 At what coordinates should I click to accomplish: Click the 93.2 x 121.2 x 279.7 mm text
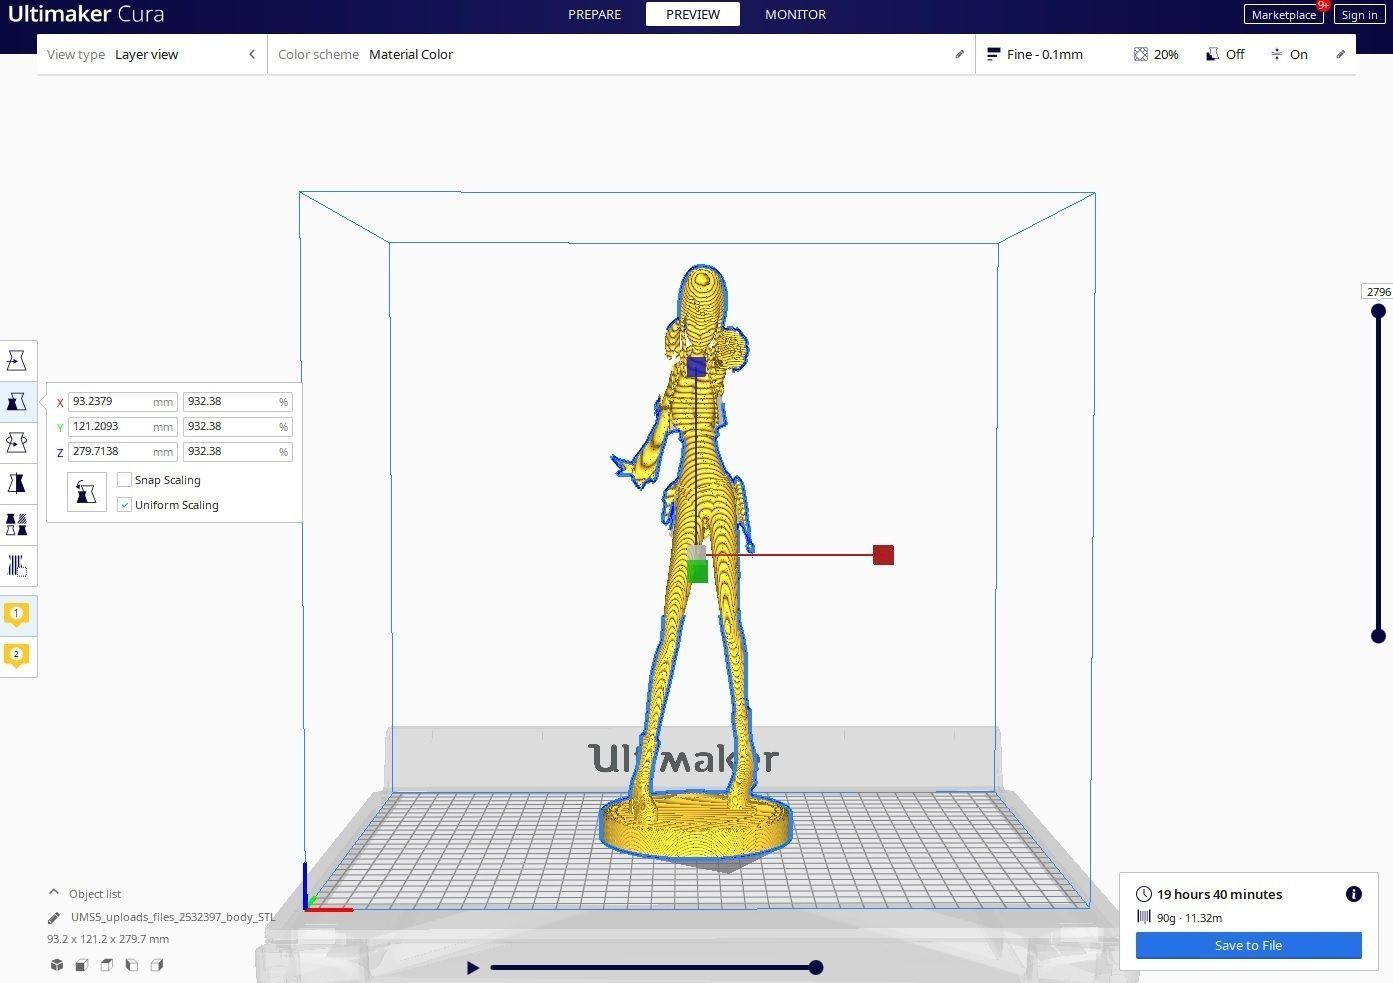click(x=108, y=939)
